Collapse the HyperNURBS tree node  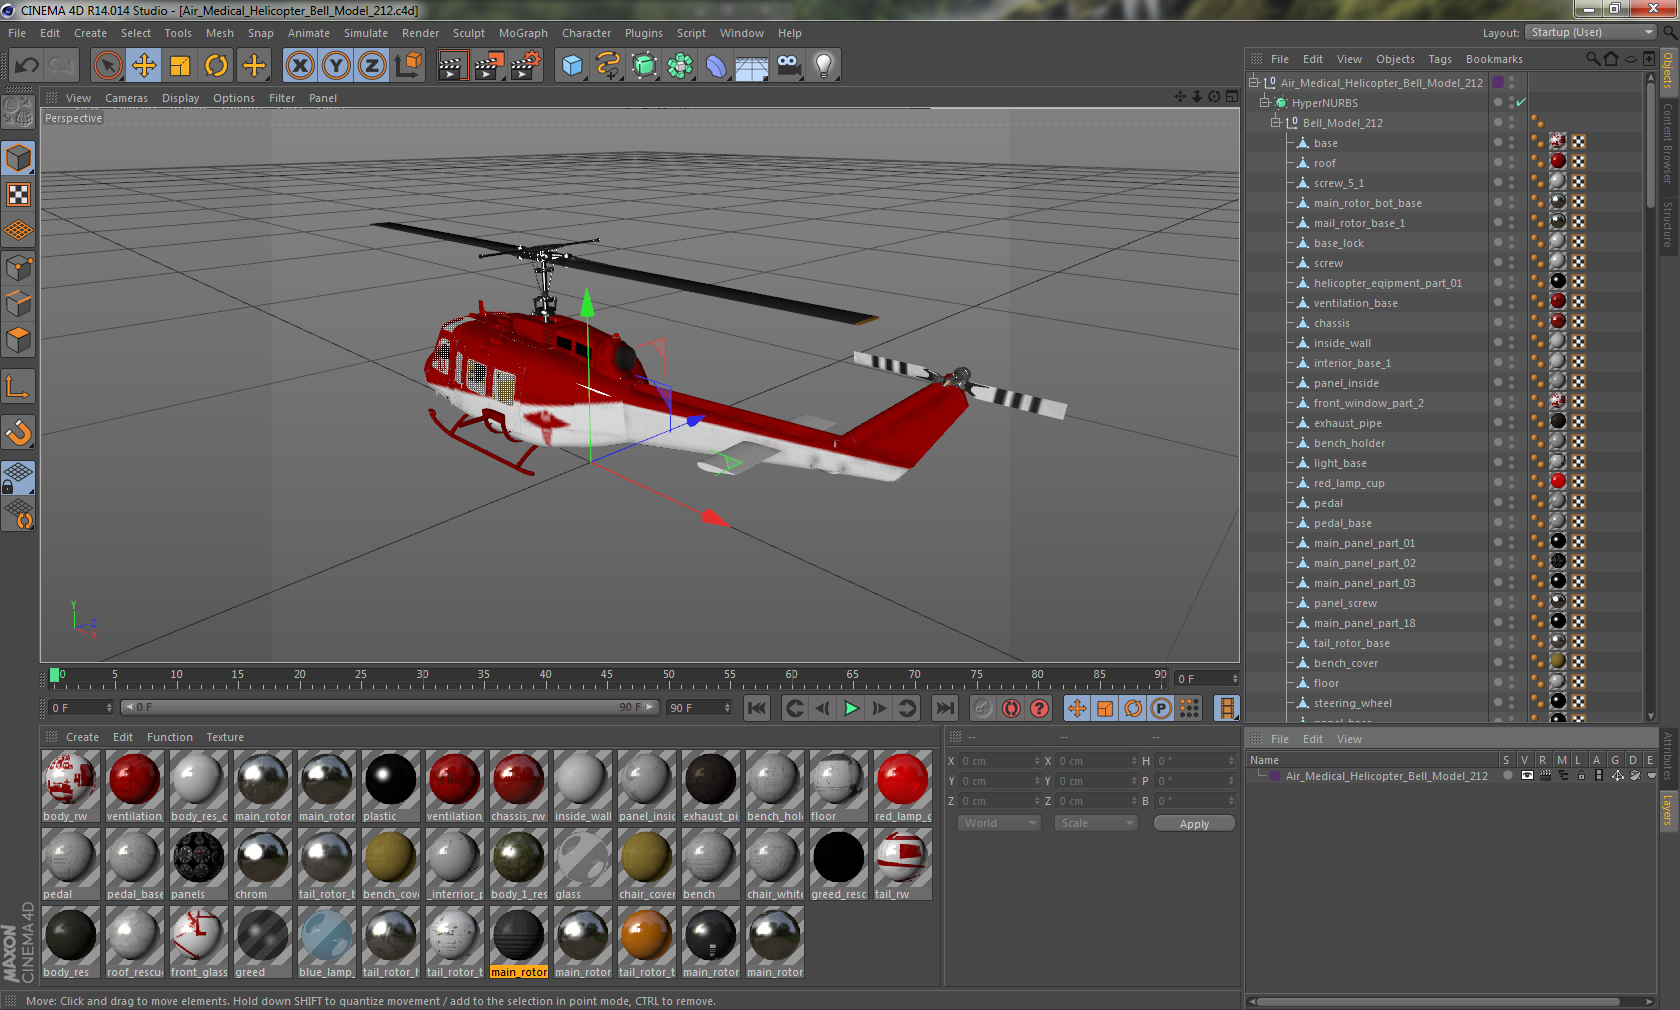coord(1265,103)
